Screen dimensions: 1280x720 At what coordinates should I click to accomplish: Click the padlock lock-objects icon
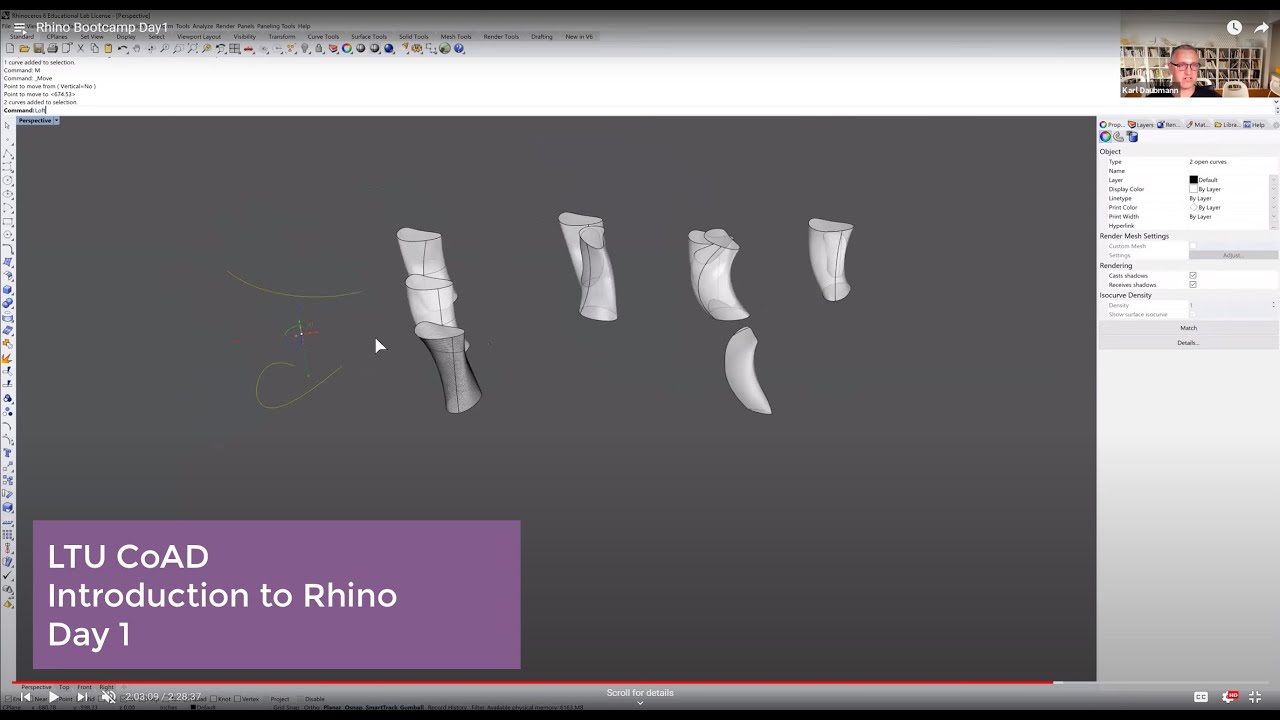tap(319, 48)
